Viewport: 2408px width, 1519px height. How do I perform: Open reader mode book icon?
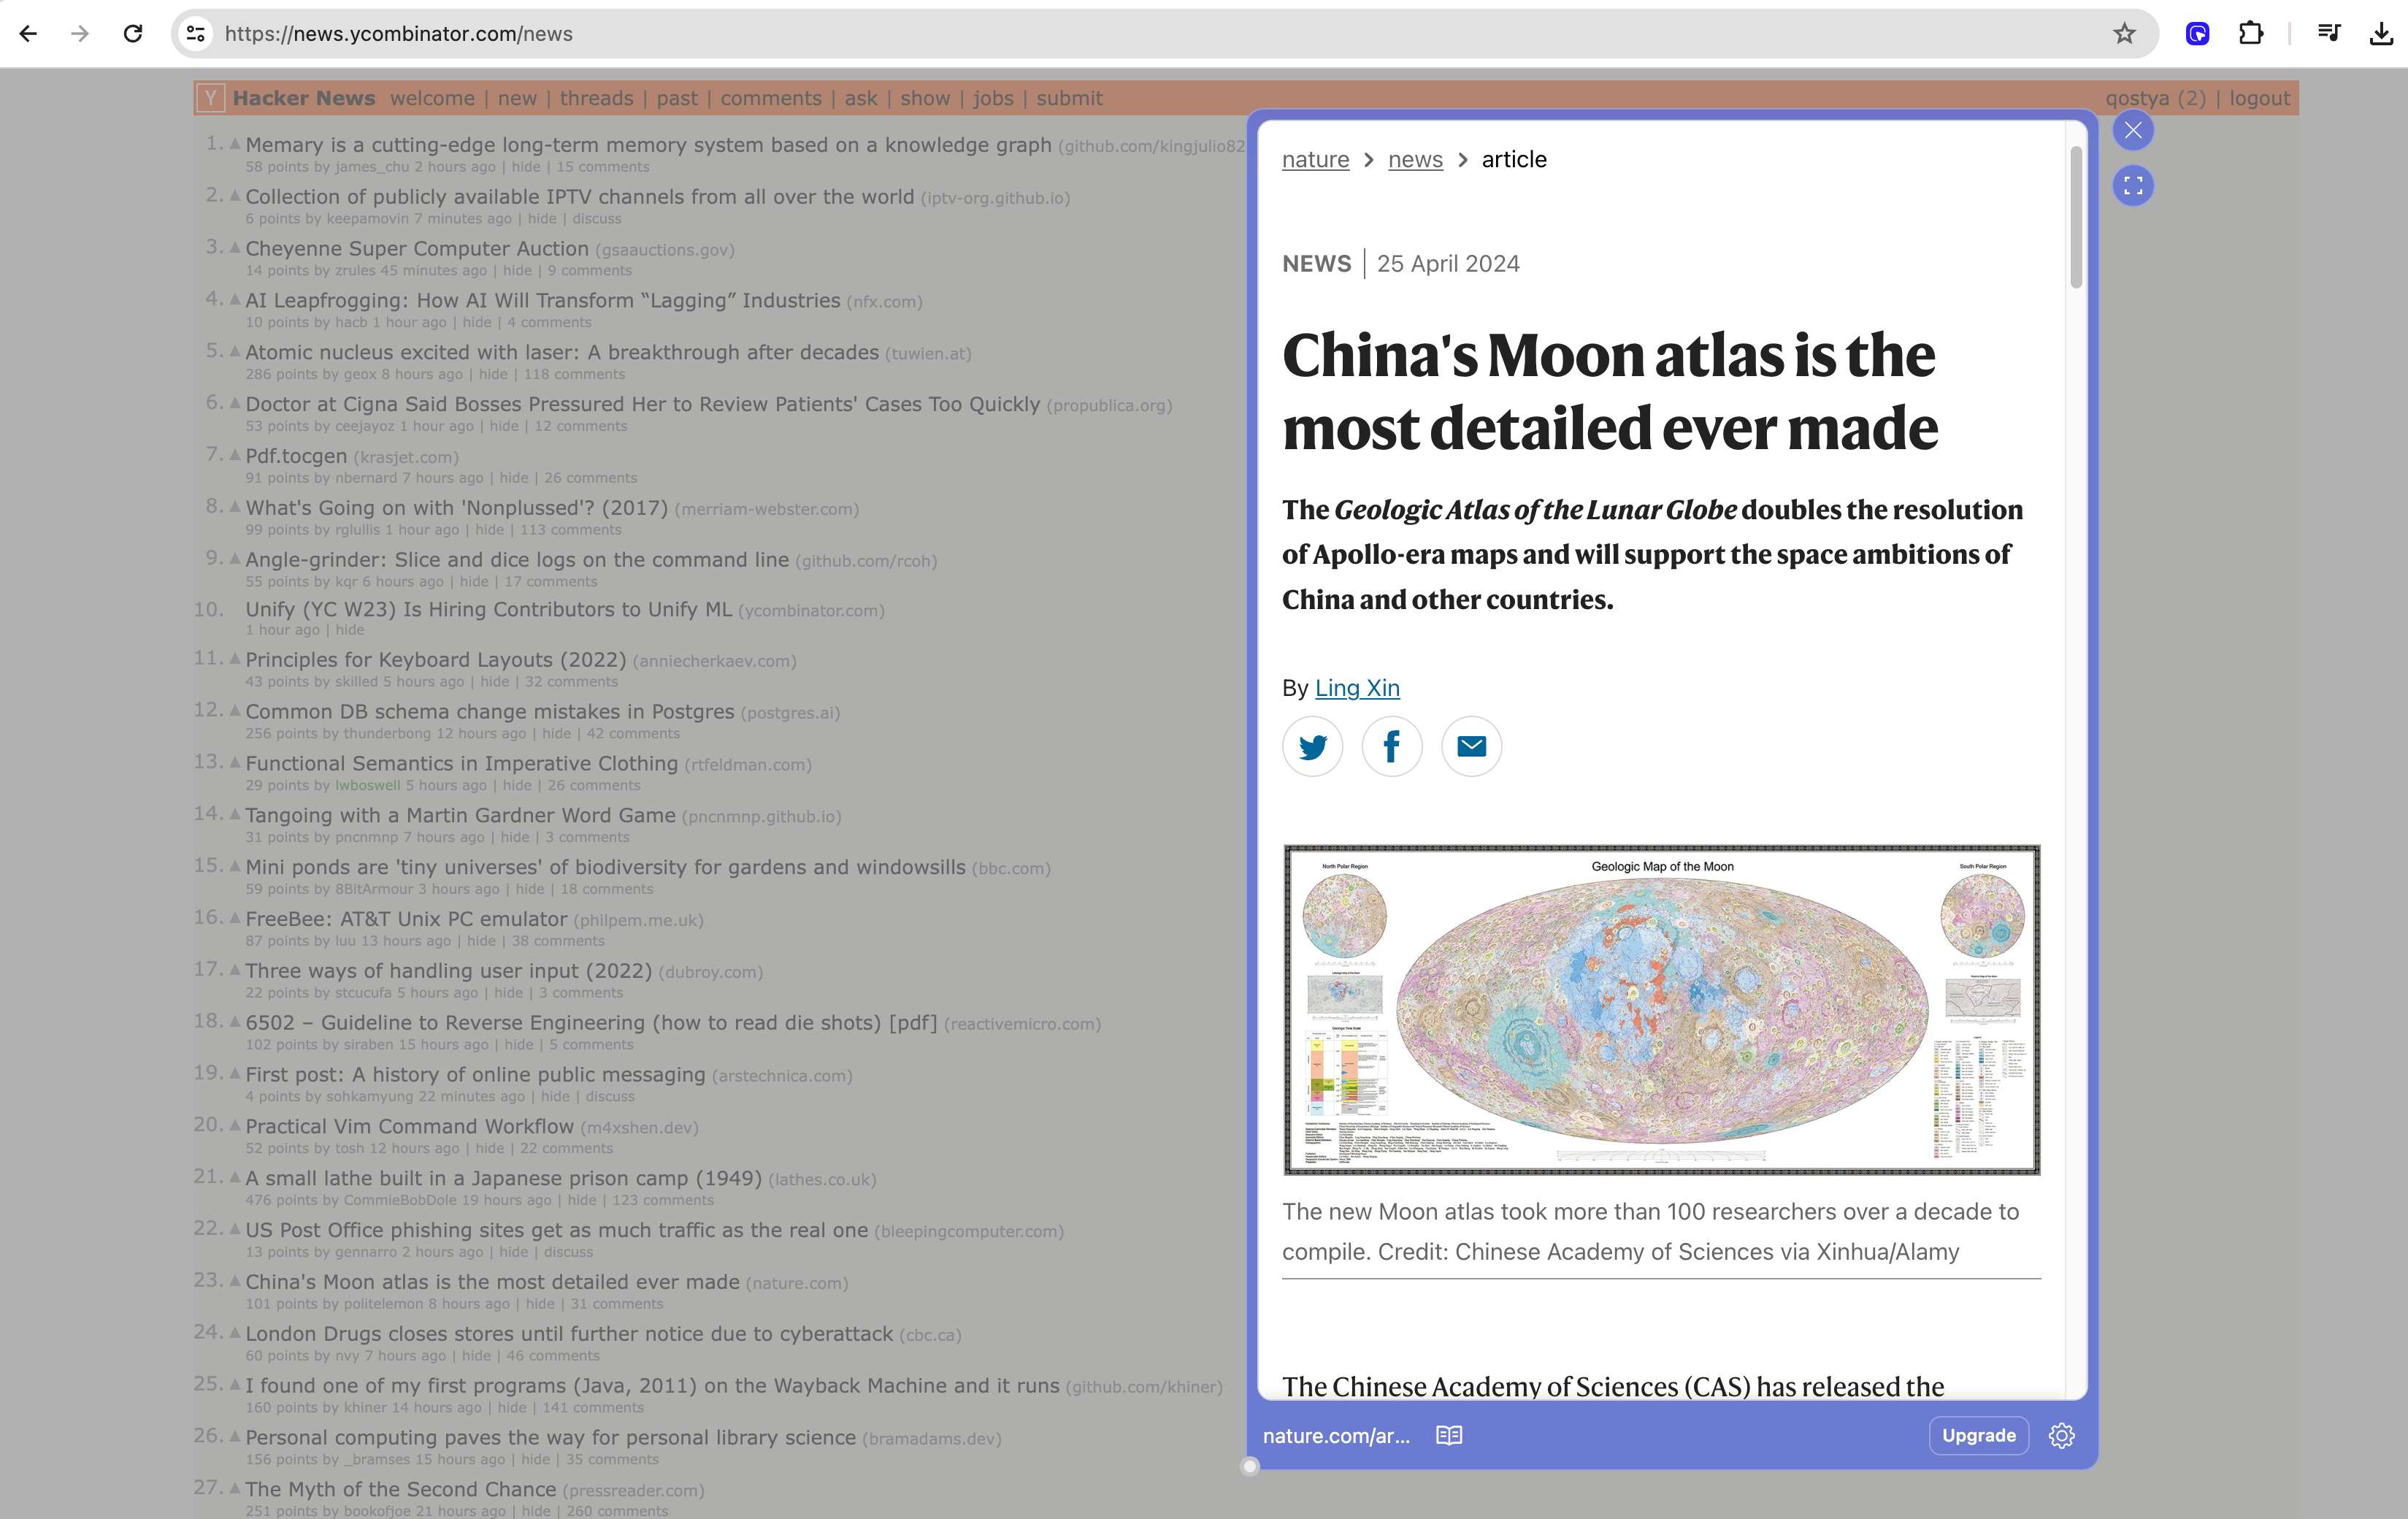coord(1448,1435)
